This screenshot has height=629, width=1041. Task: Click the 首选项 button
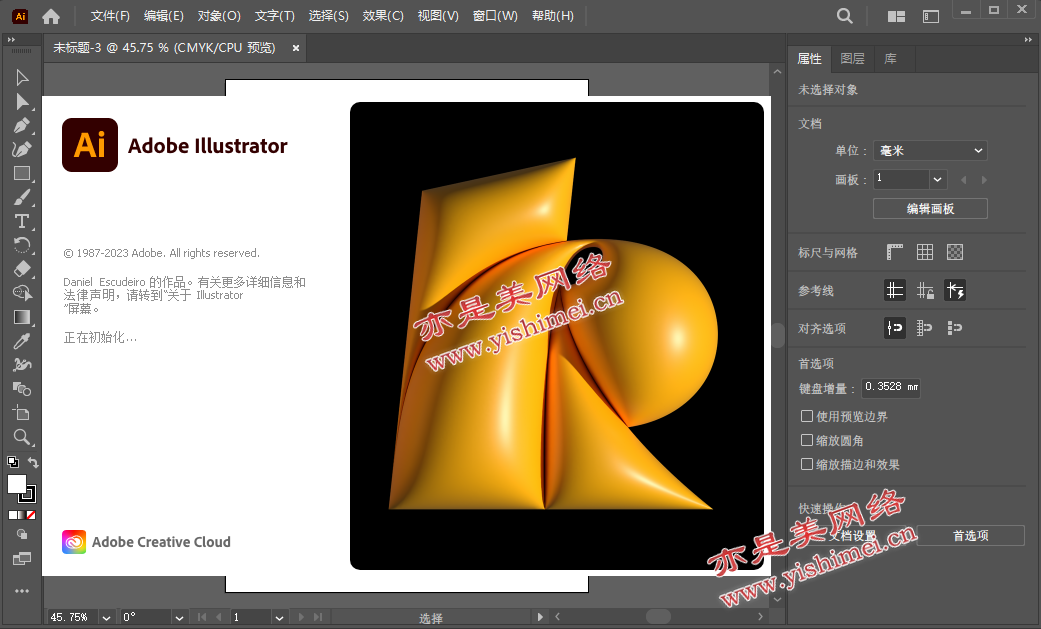click(971, 535)
